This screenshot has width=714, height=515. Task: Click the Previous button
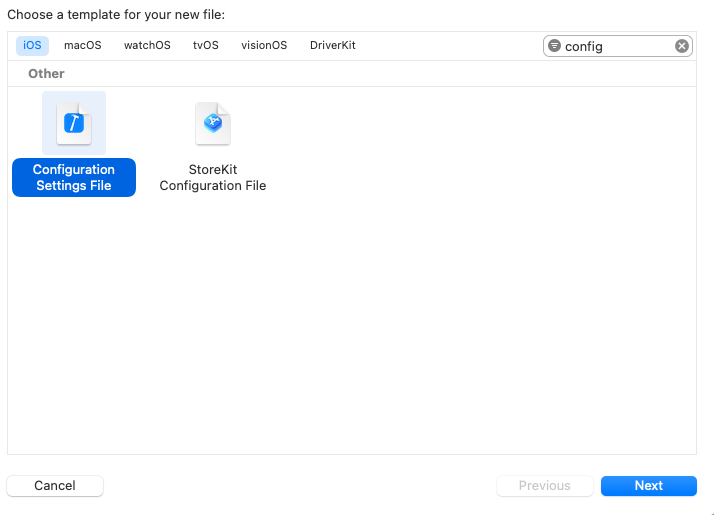[x=545, y=486]
